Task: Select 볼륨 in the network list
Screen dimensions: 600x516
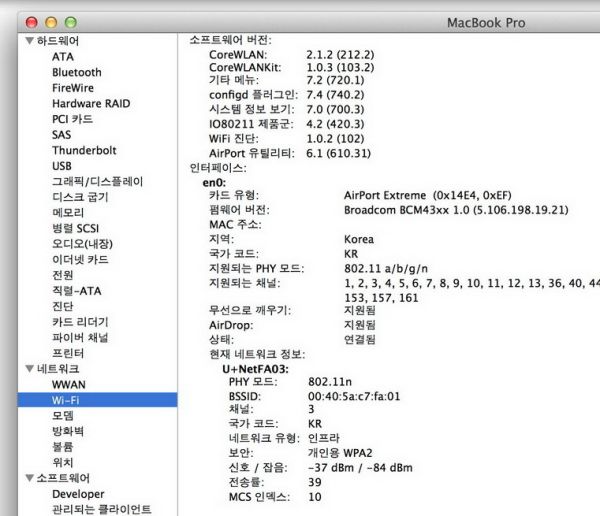Action: tap(63, 447)
